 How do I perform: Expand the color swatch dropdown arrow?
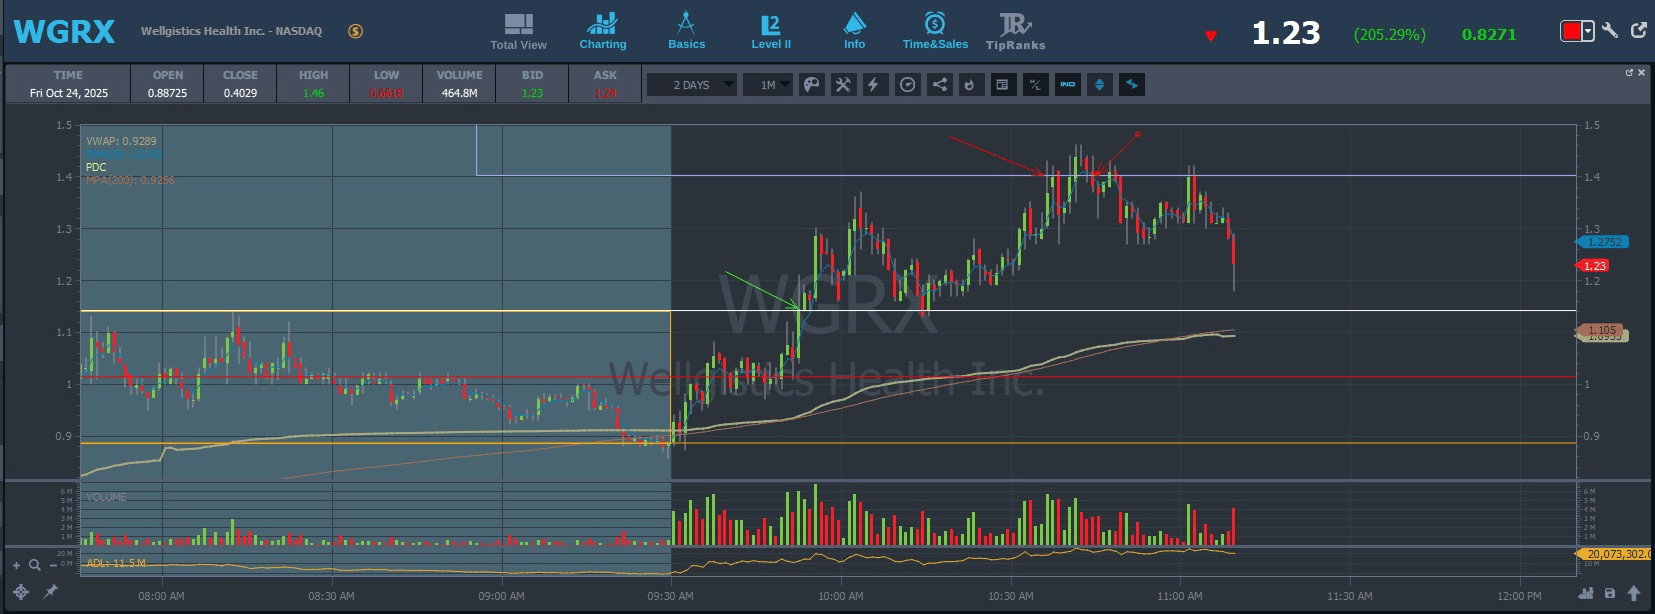coord(1588,31)
